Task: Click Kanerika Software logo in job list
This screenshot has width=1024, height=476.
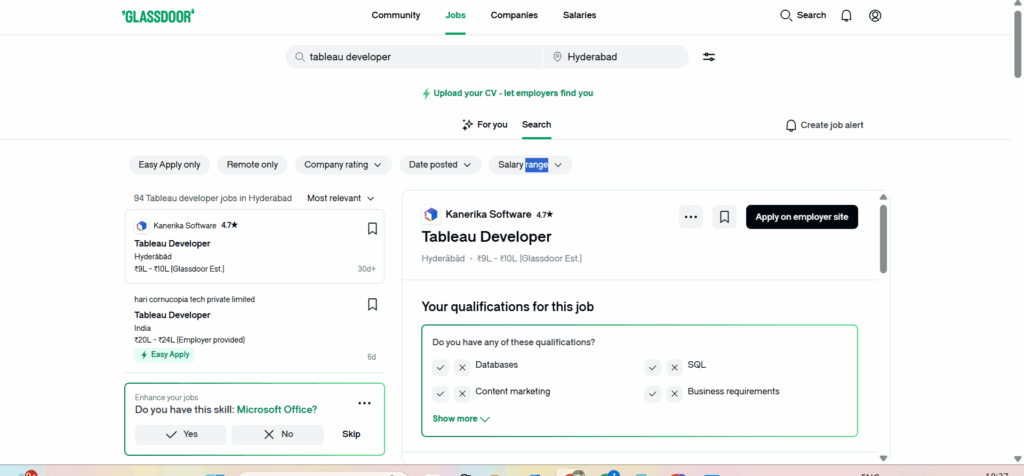Action: (x=142, y=226)
